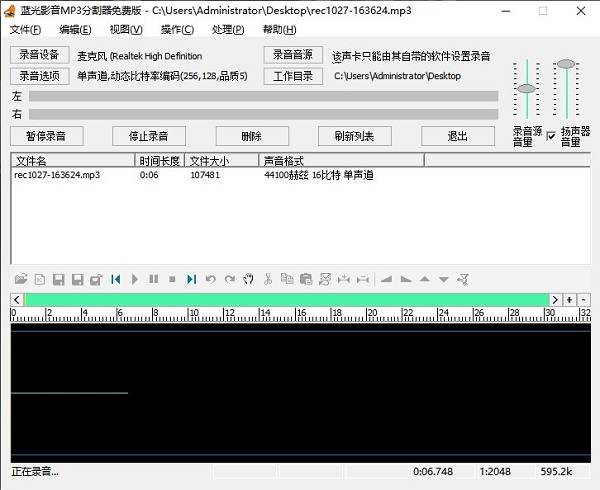Click the 时间长度 column header
Image resolution: width=600 pixels, height=490 pixels.
point(159,160)
